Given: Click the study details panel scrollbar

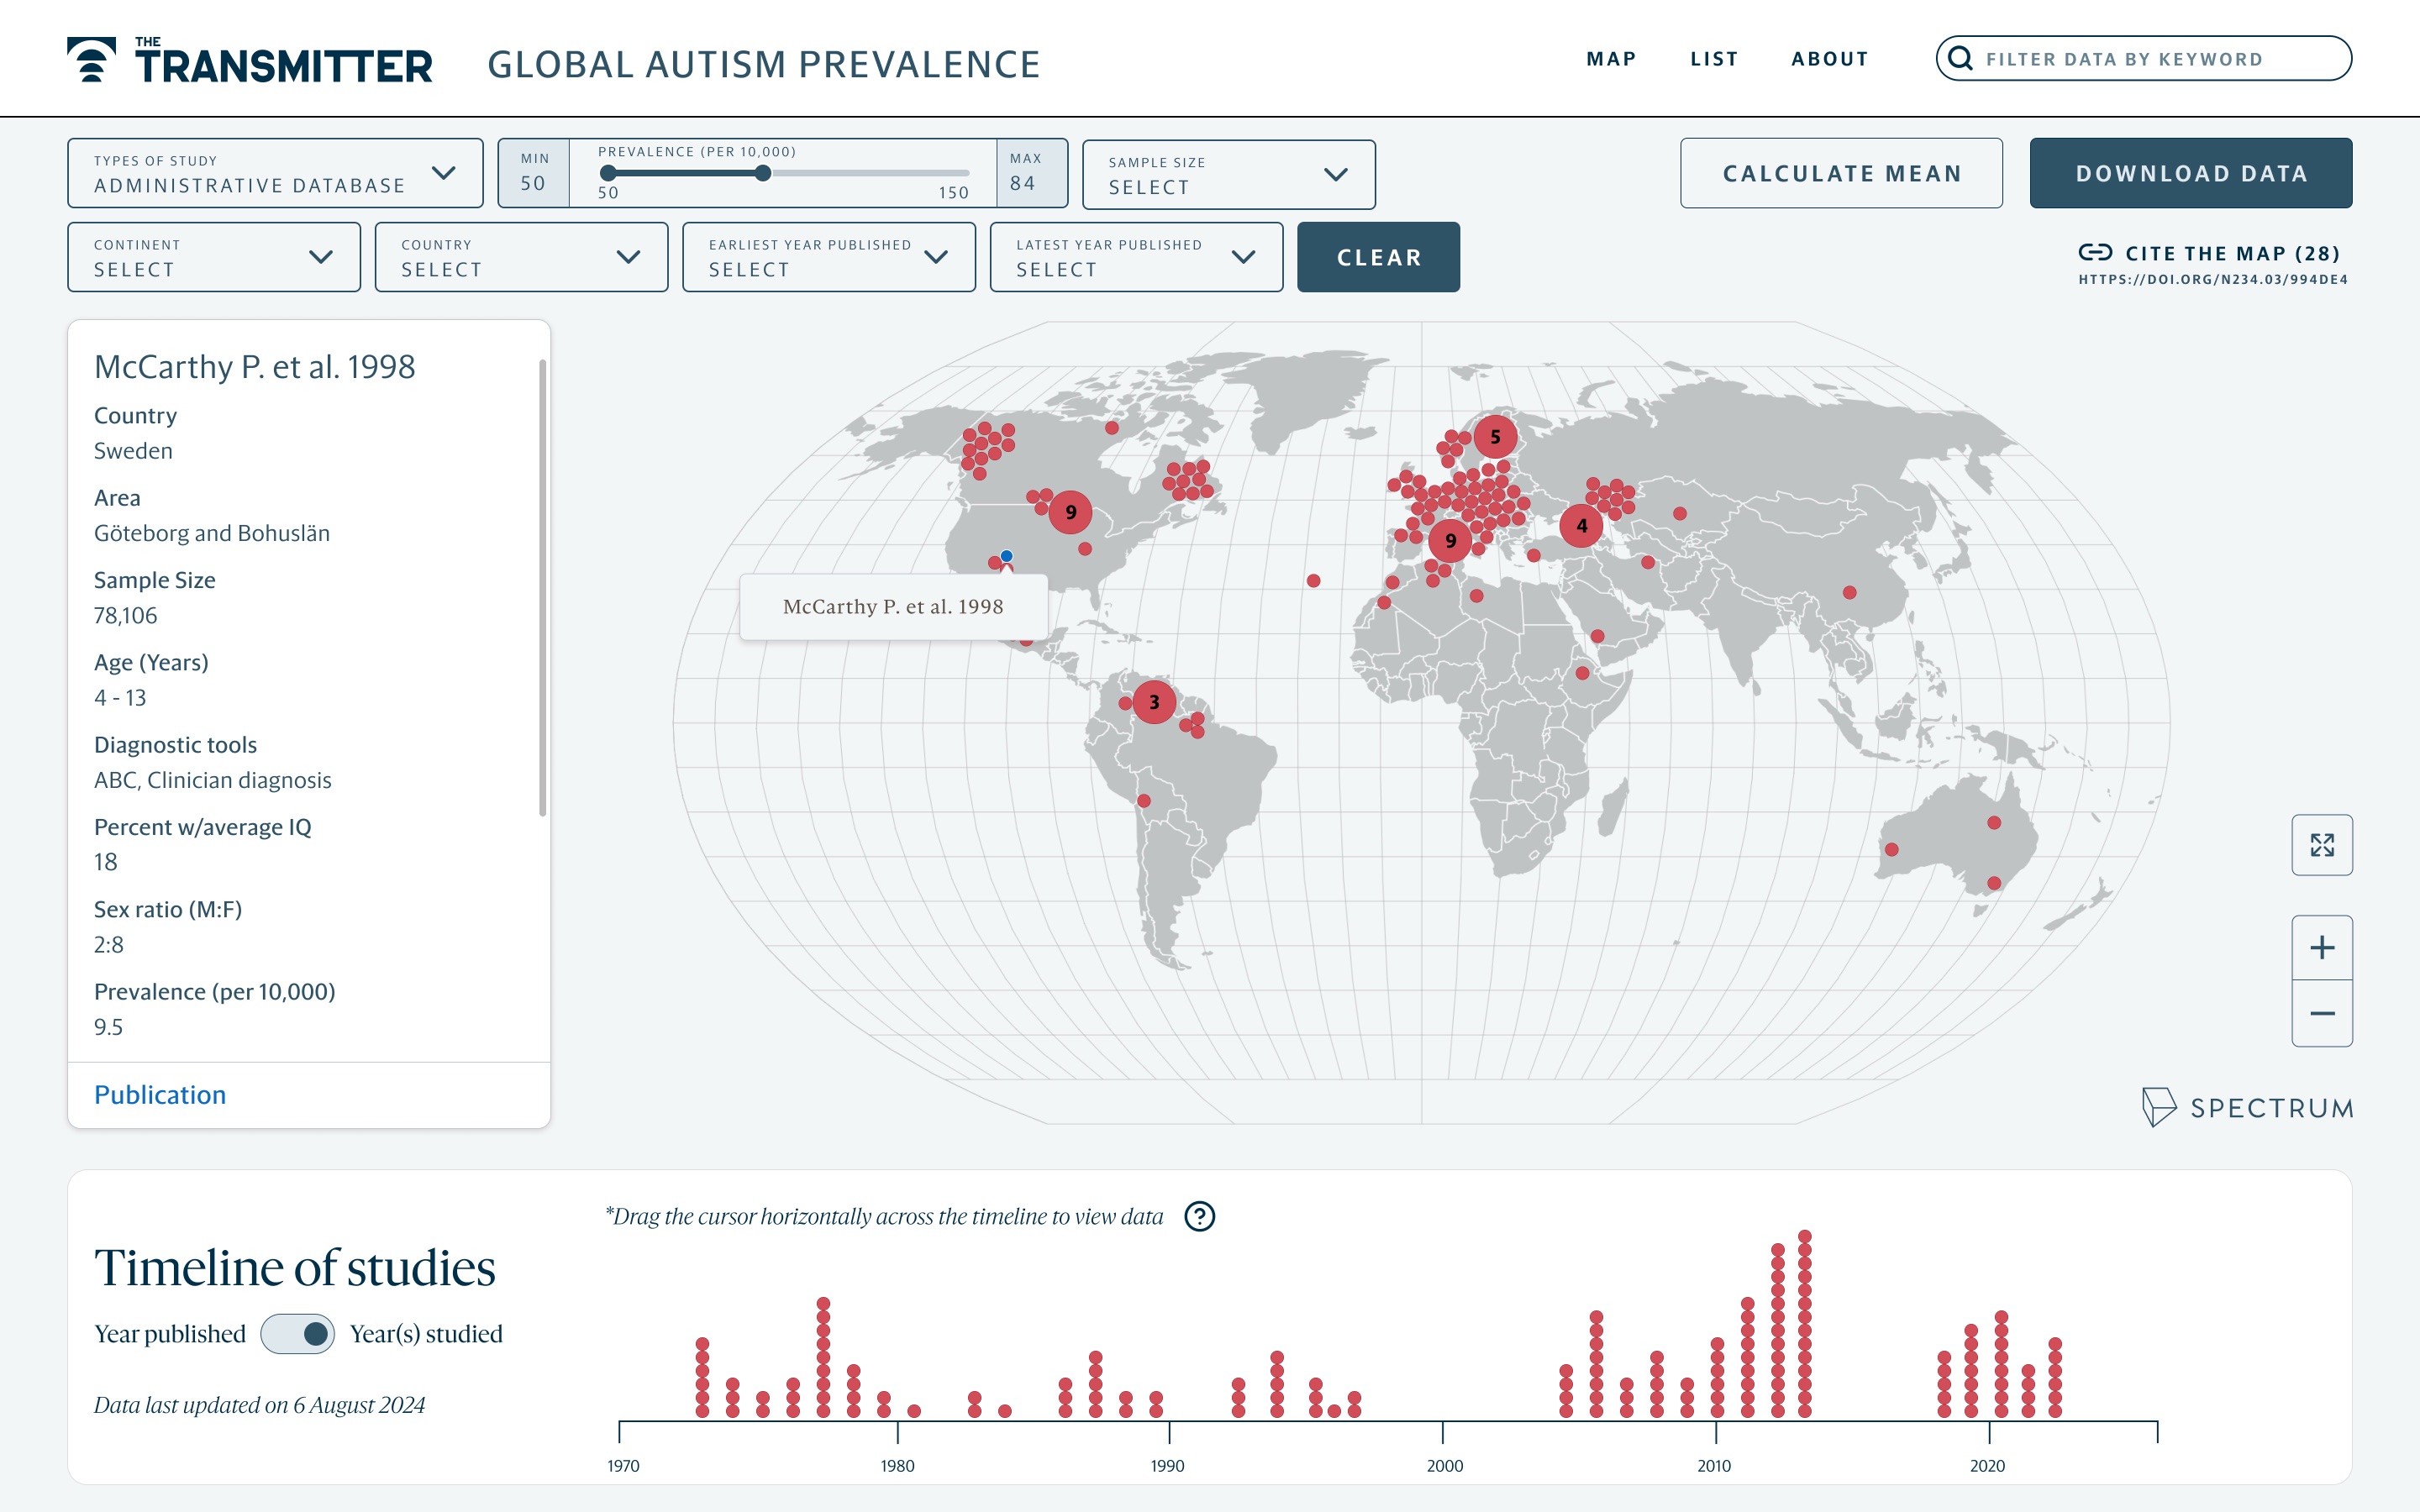Looking at the screenshot, I should click(x=543, y=588).
